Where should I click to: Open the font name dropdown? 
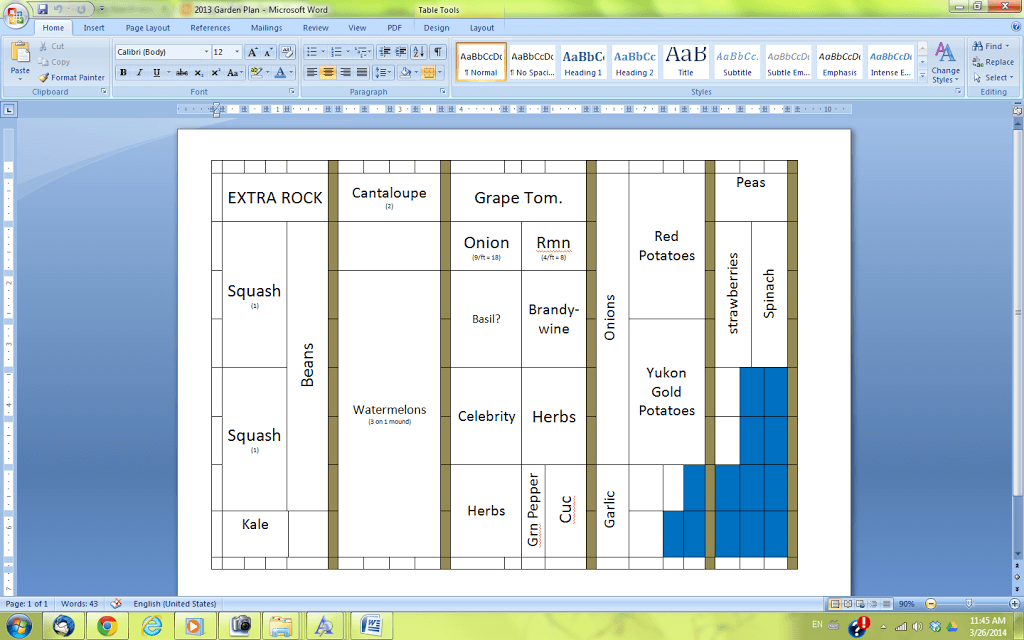click(206, 52)
